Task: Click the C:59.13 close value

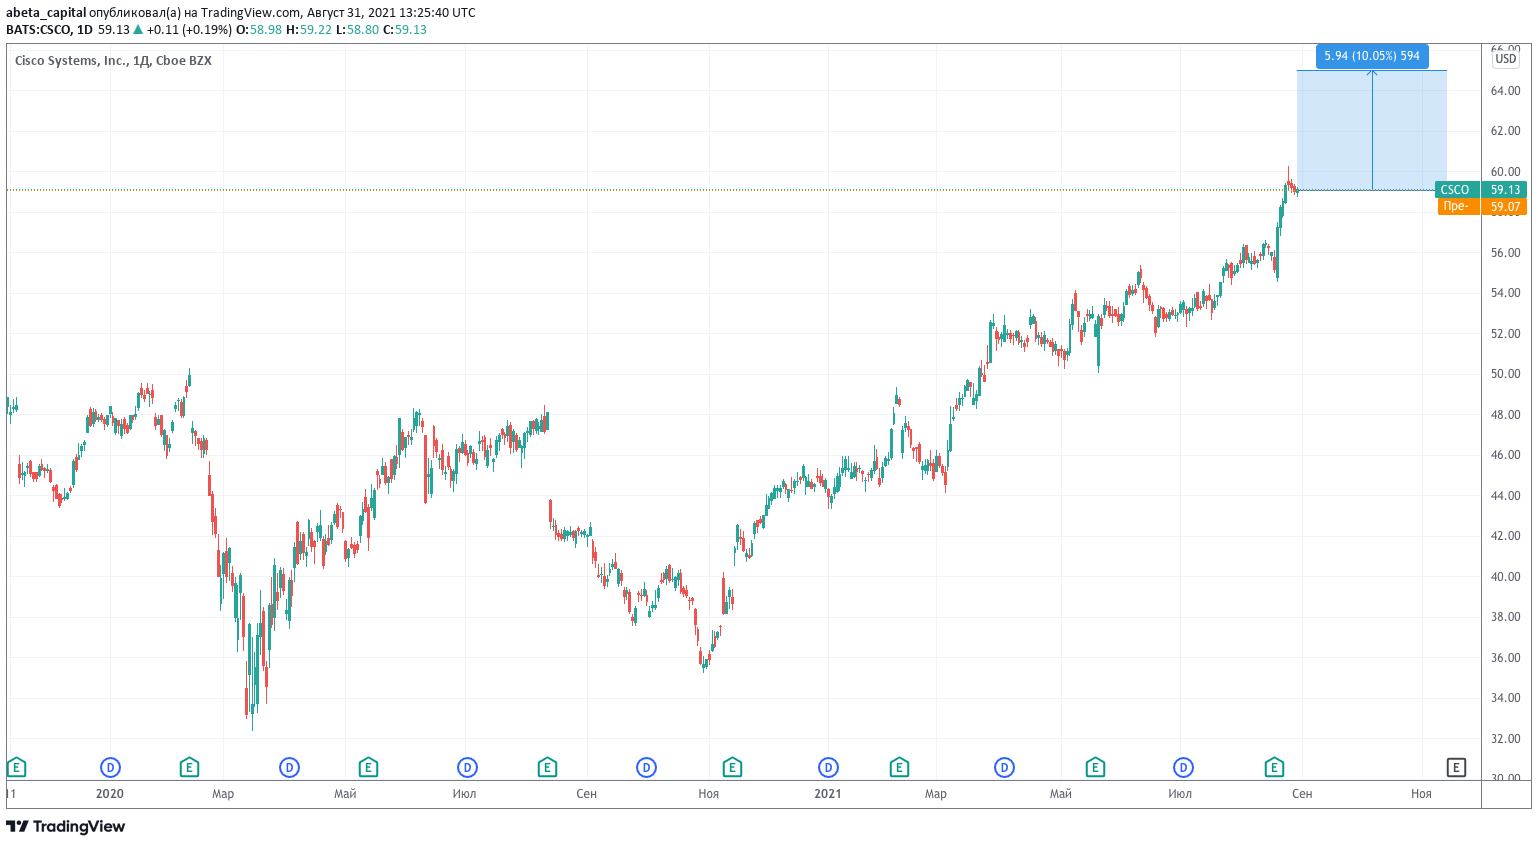Action: (405, 29)
